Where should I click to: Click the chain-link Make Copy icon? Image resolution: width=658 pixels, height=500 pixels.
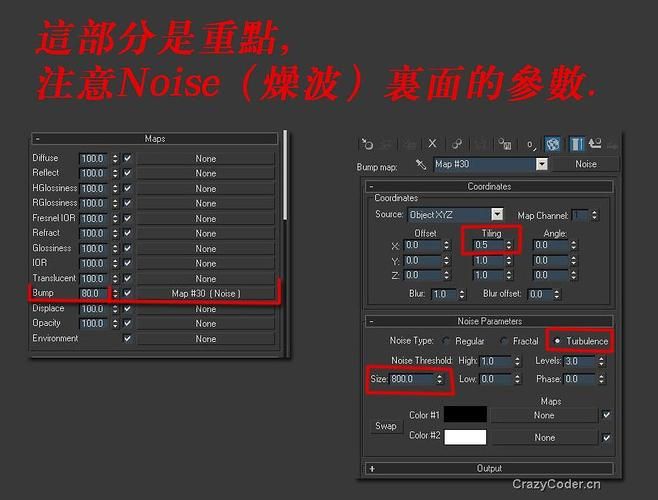pyautogui.click(x=457, y=144)
